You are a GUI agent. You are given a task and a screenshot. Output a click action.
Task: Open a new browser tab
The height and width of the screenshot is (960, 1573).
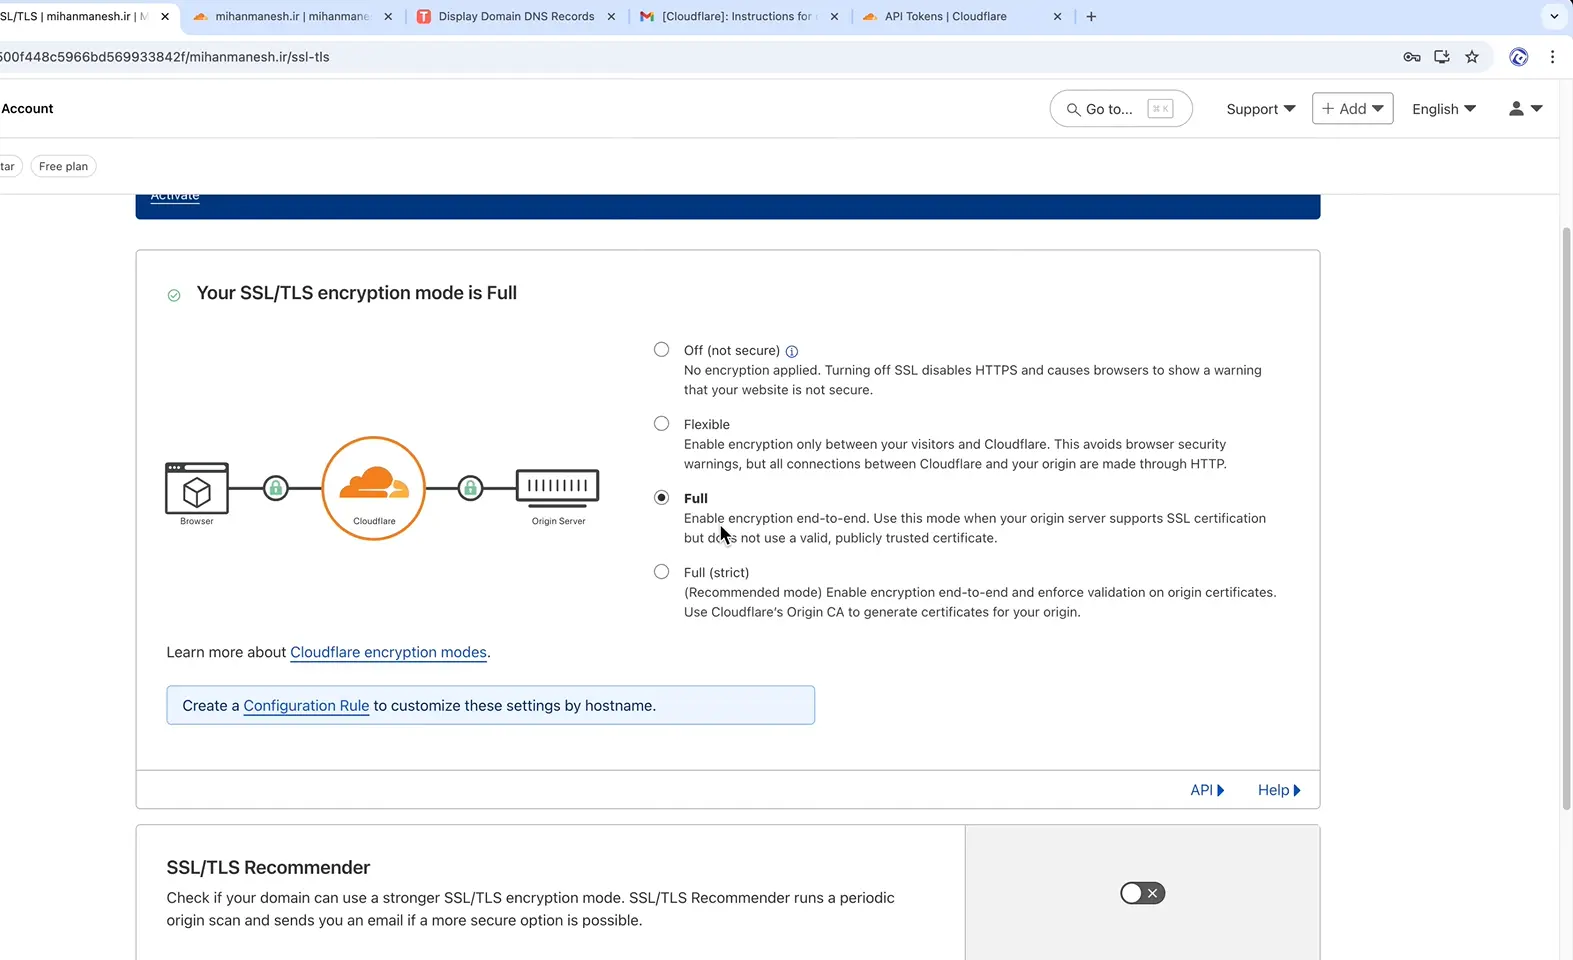(x=1091, y=16)
